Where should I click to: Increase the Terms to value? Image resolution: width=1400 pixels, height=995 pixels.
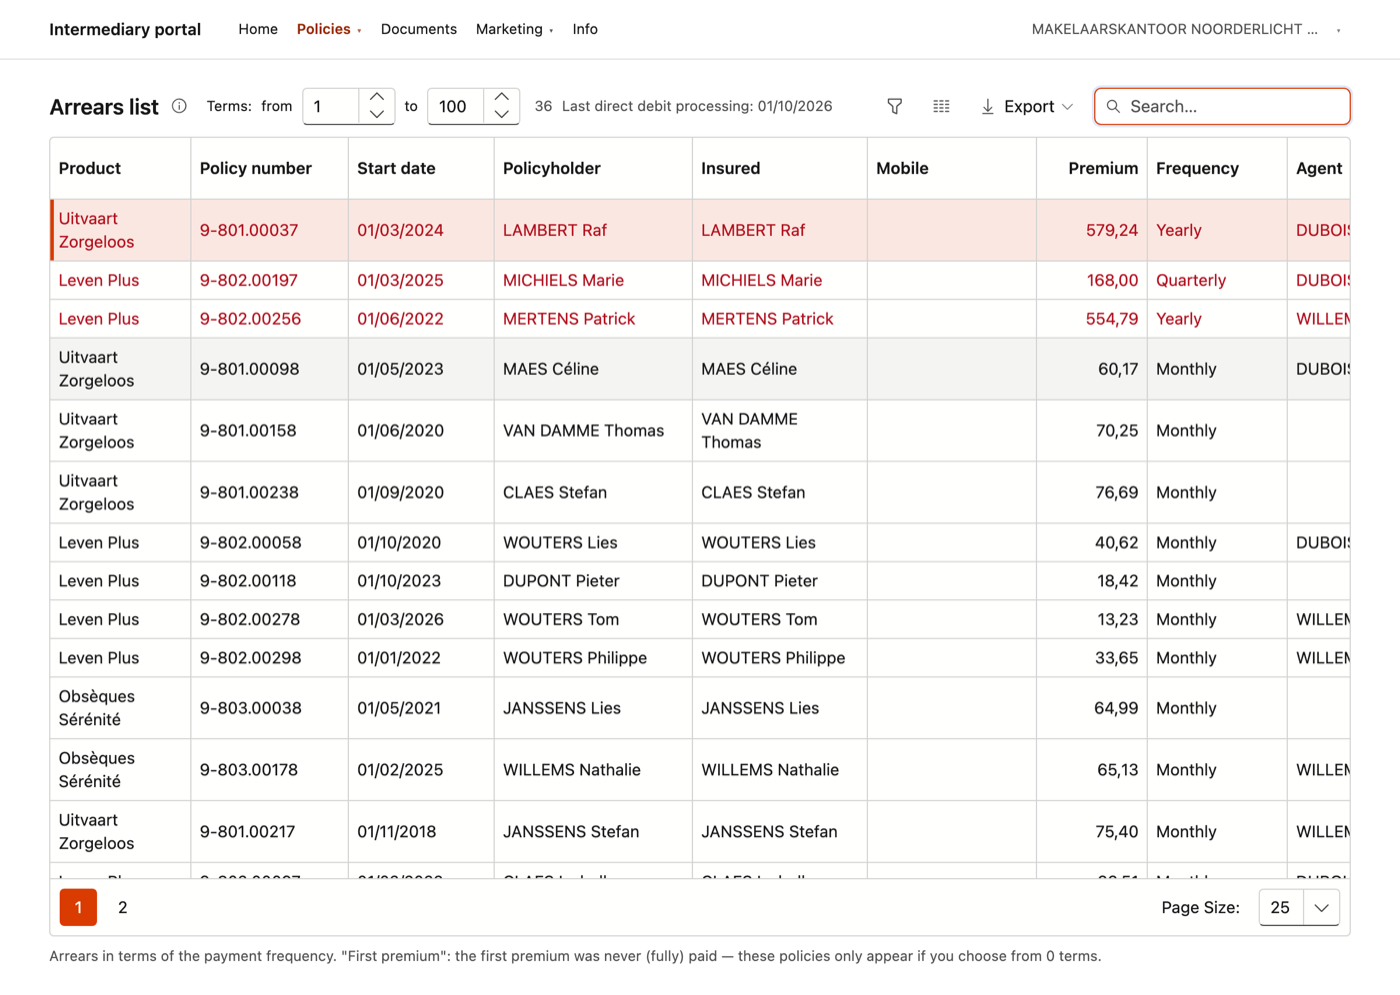tap(502, 97)
